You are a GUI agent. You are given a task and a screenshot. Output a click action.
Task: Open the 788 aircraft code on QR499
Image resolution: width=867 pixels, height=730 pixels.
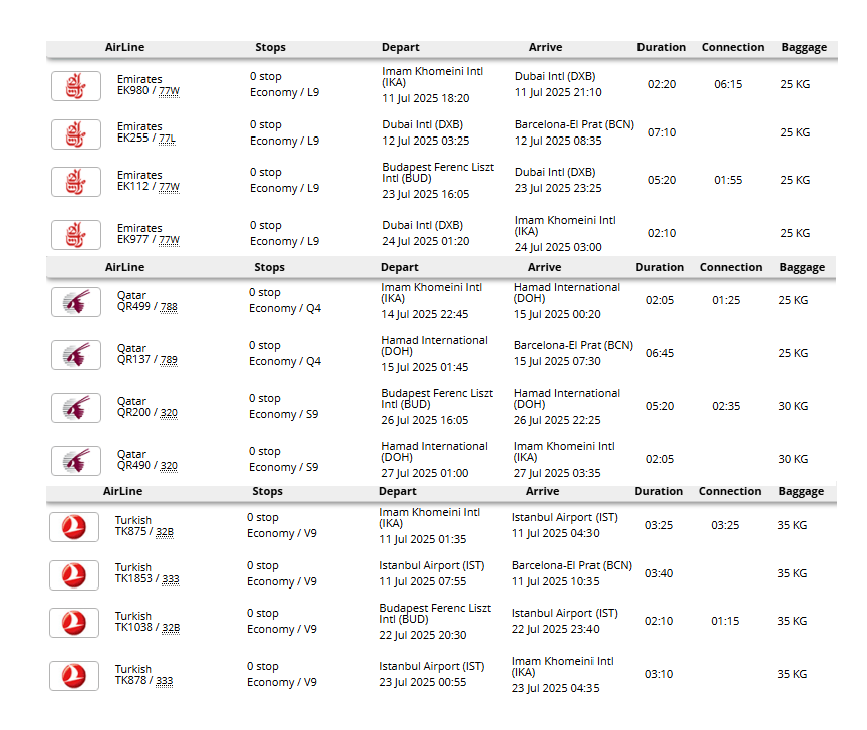point(169,307)
